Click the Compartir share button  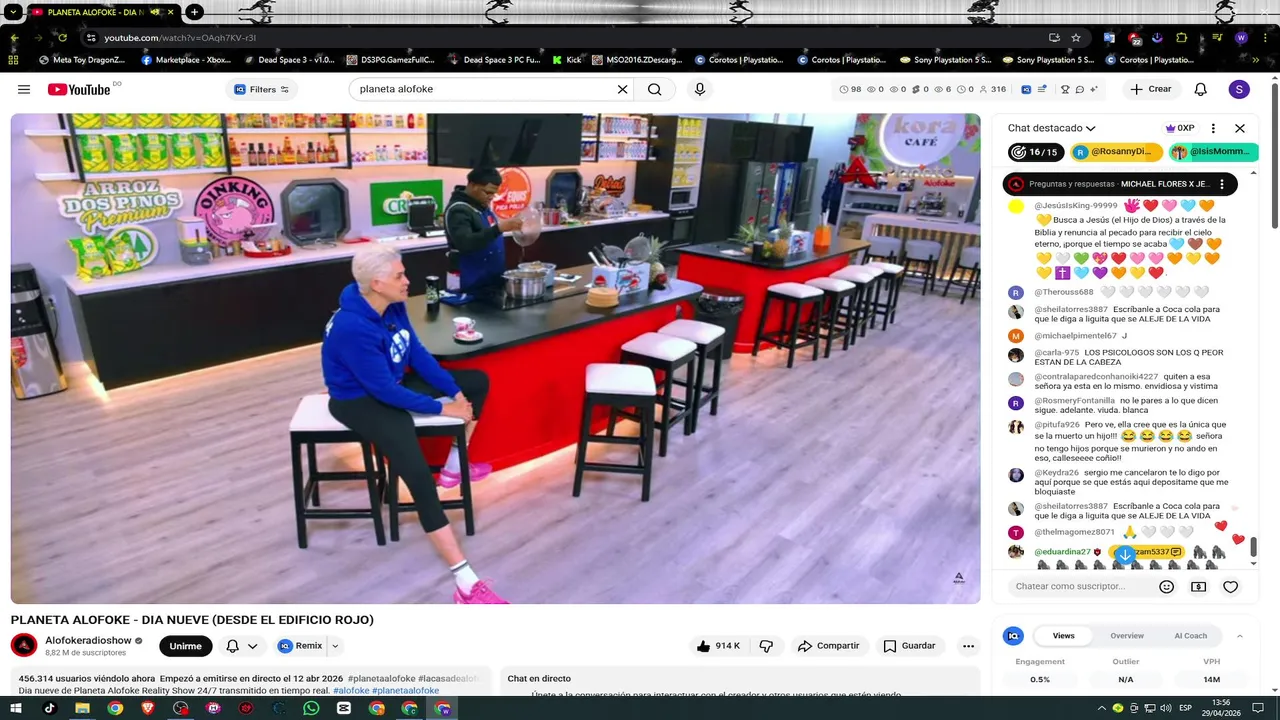828,646
